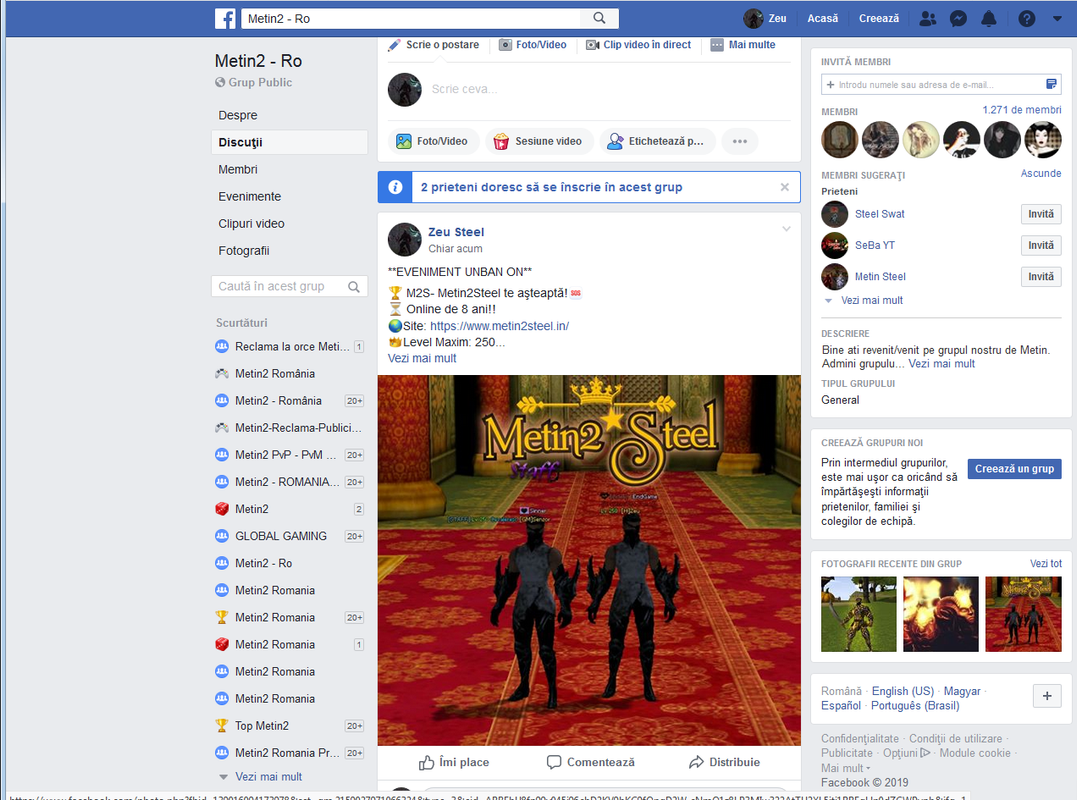Switch language to English (US)
1077x800 pixels.
(903, 691)
